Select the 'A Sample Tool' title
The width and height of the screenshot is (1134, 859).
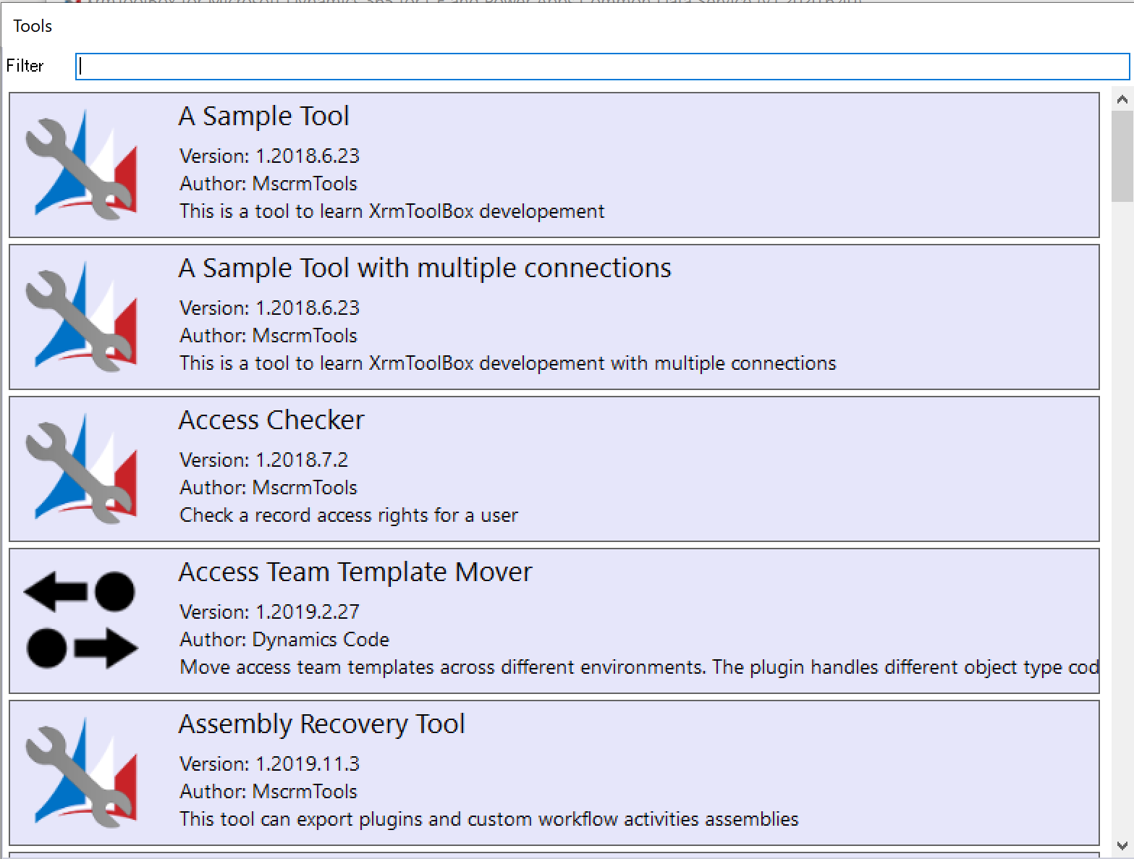tap(264, 116)
